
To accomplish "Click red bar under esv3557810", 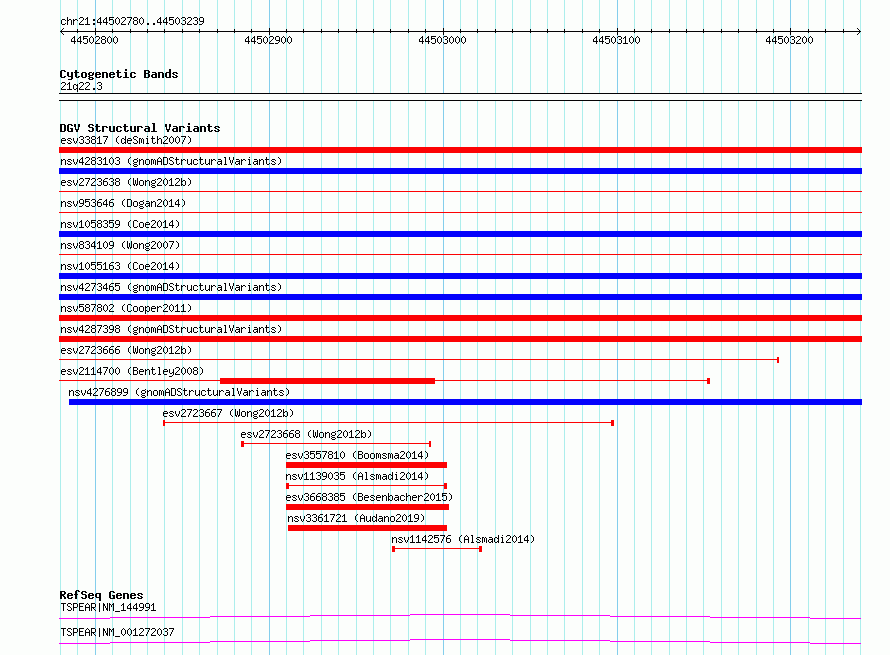I will coord(367,465).
